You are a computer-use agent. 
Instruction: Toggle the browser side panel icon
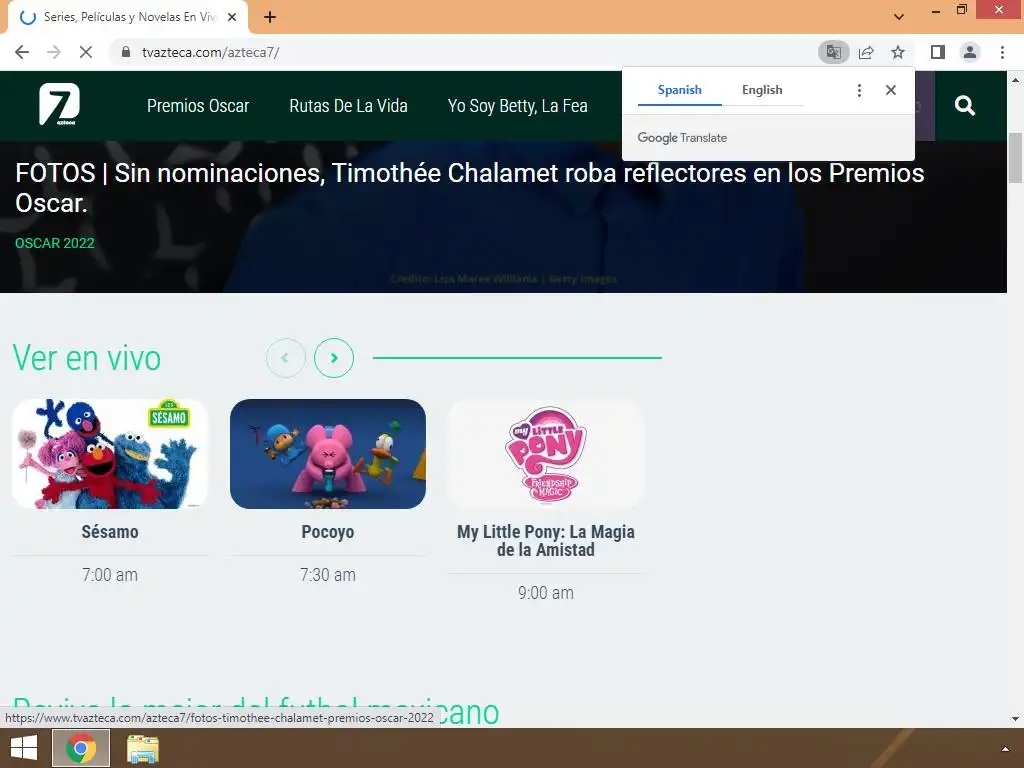(938, 52)
